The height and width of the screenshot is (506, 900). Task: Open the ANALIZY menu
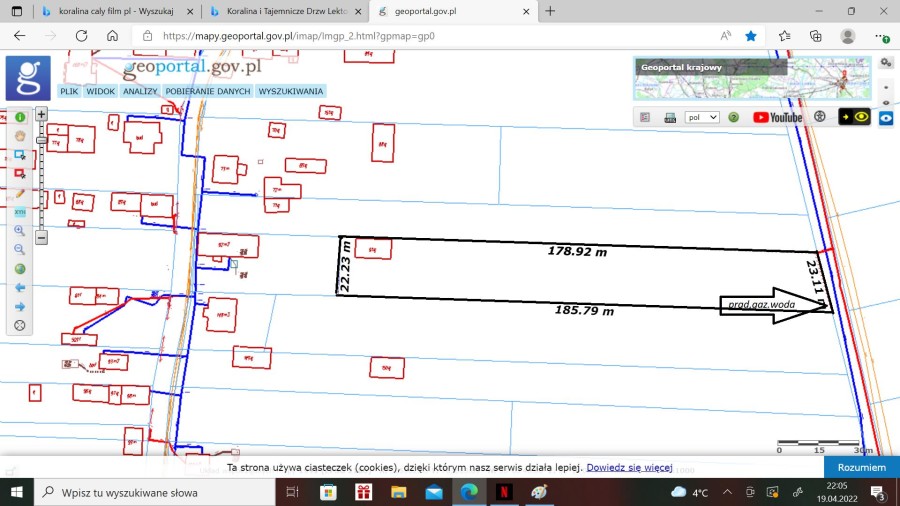[141, 91]
